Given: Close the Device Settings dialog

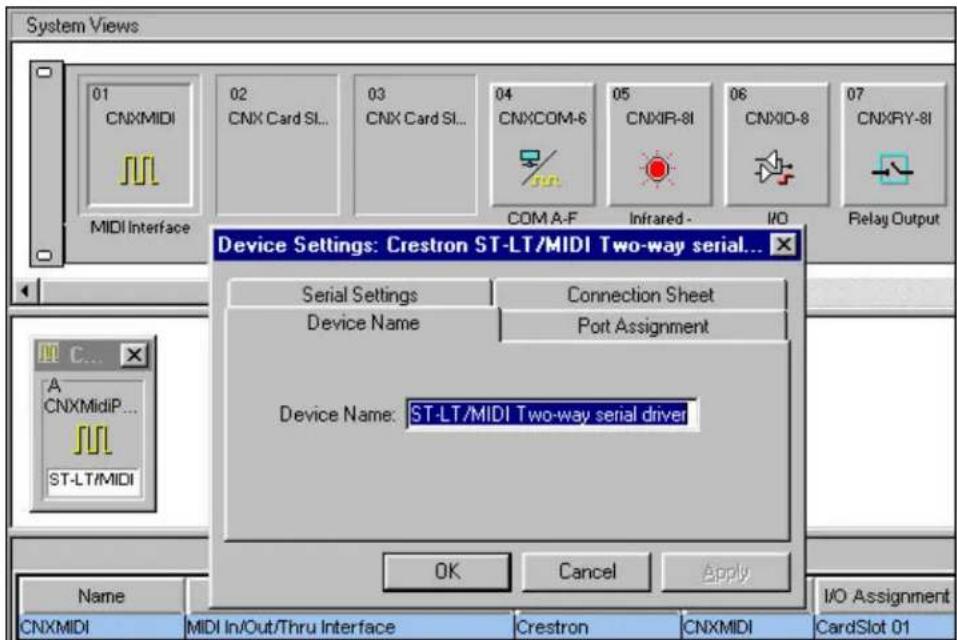Looking at the screenshot, I should [x=784, y=245].
